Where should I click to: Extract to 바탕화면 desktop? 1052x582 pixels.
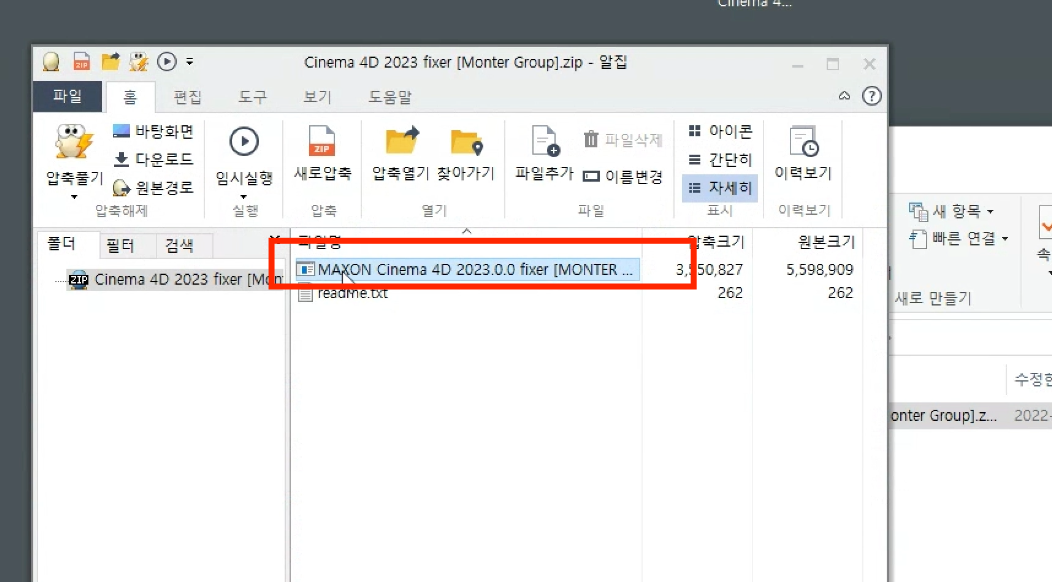tap(154, 131)
